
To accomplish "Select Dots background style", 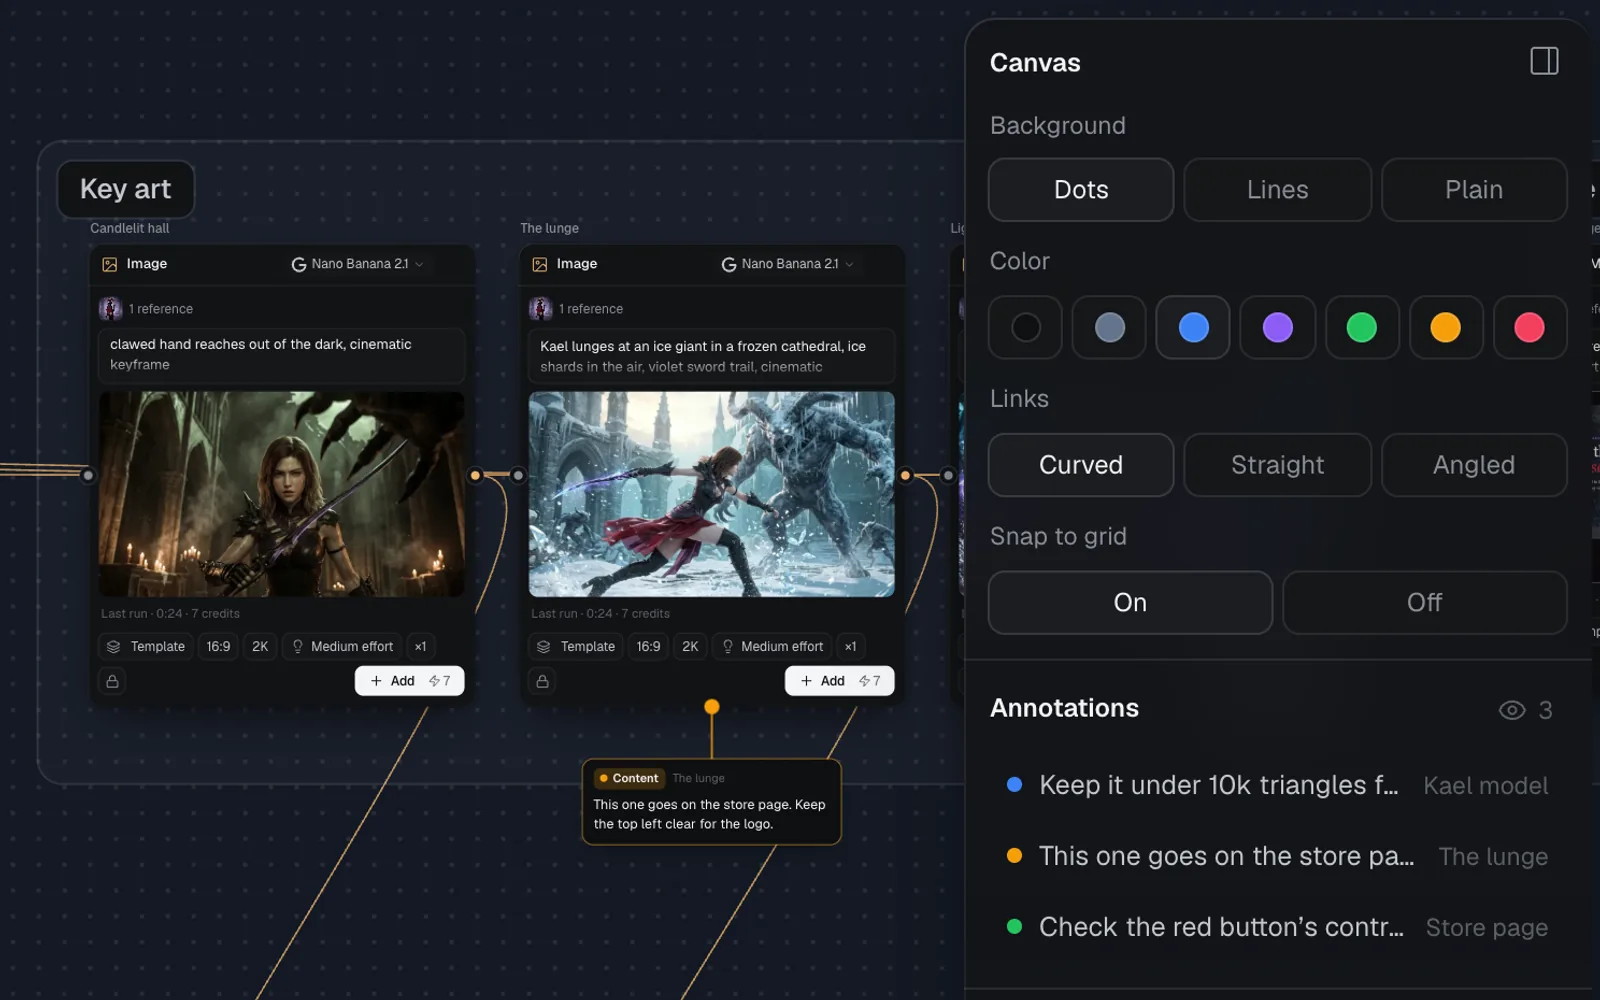I will click(x=1081, y=190).
